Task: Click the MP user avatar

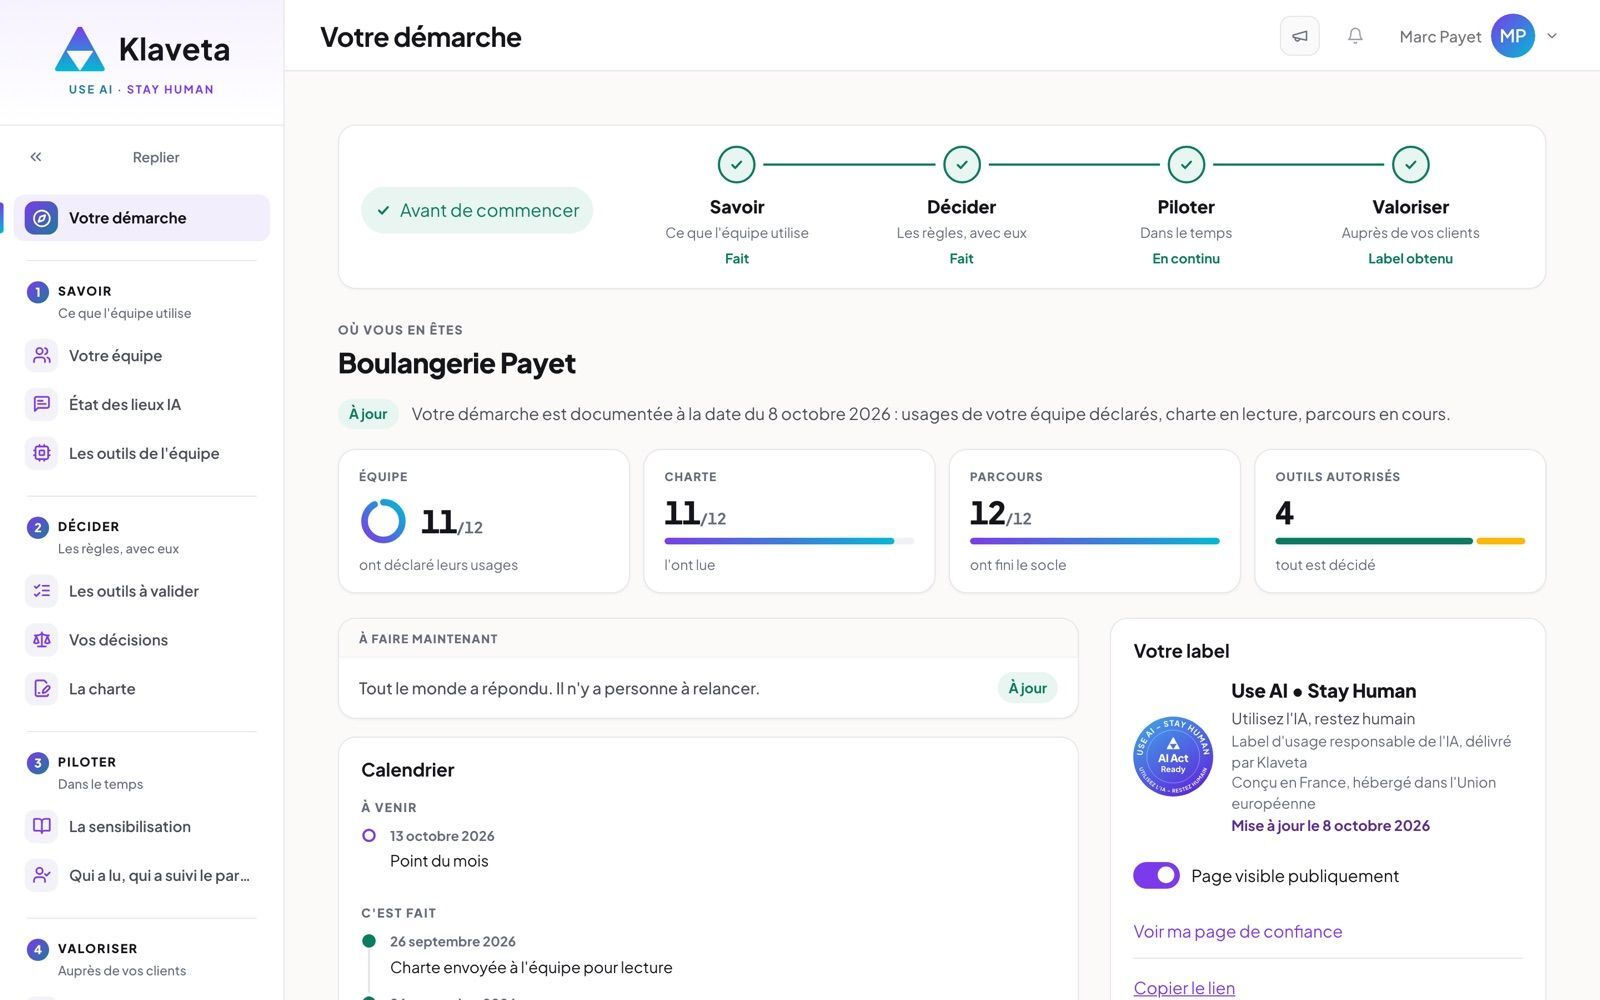Action: tap(1512, 36)
